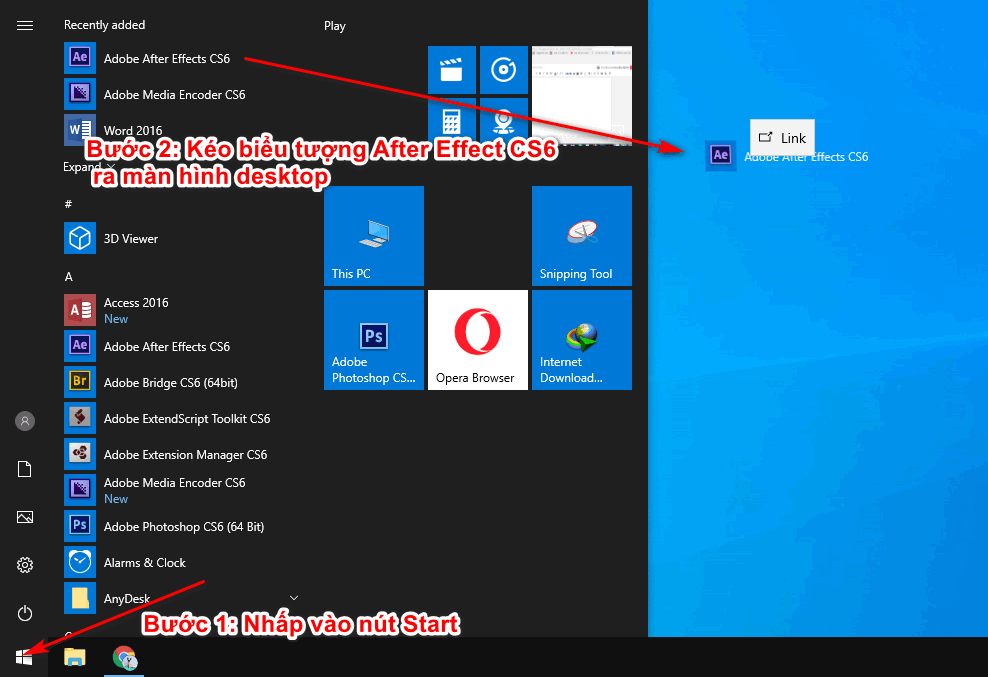Open the screenshot preview live tile
Image resolution: width=988 pixels, height=677 pixels.
[582, 96]
